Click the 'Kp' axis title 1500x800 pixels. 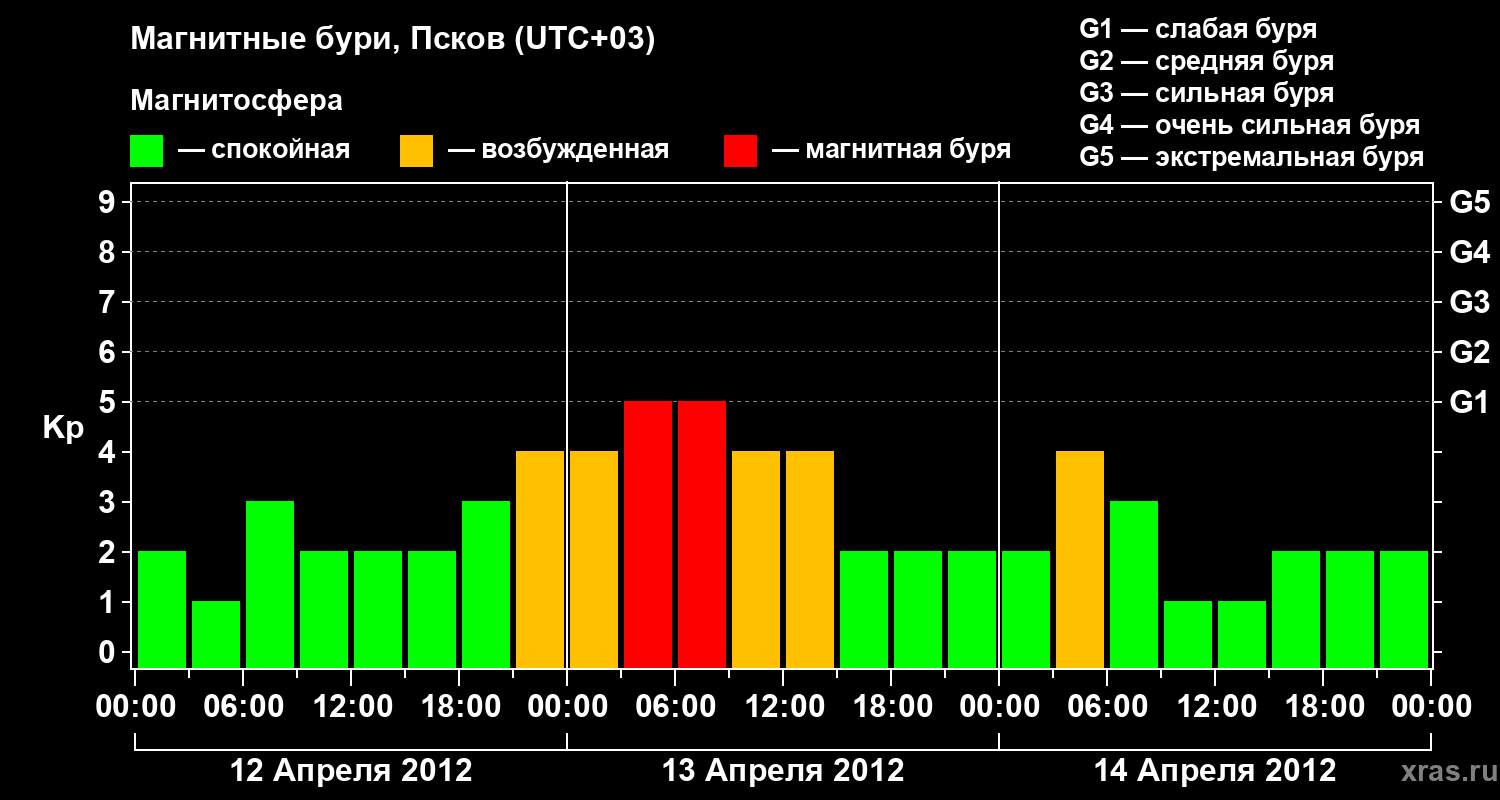tap(63, 429)
